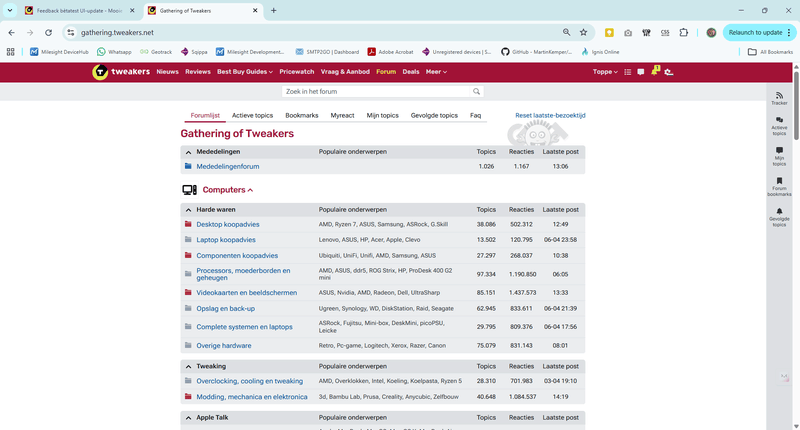
Task: Open Overige hardware forum
Action: coord(224,345)
